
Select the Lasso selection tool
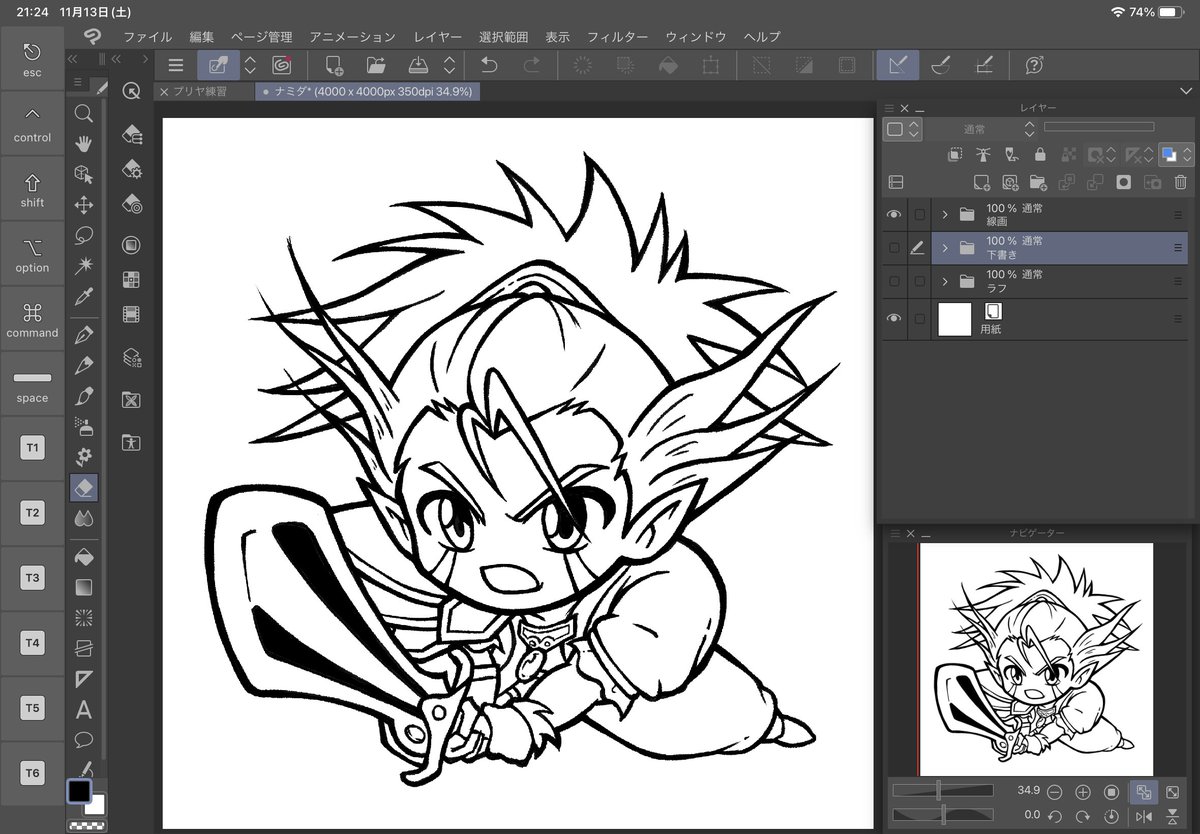(84, 235)
